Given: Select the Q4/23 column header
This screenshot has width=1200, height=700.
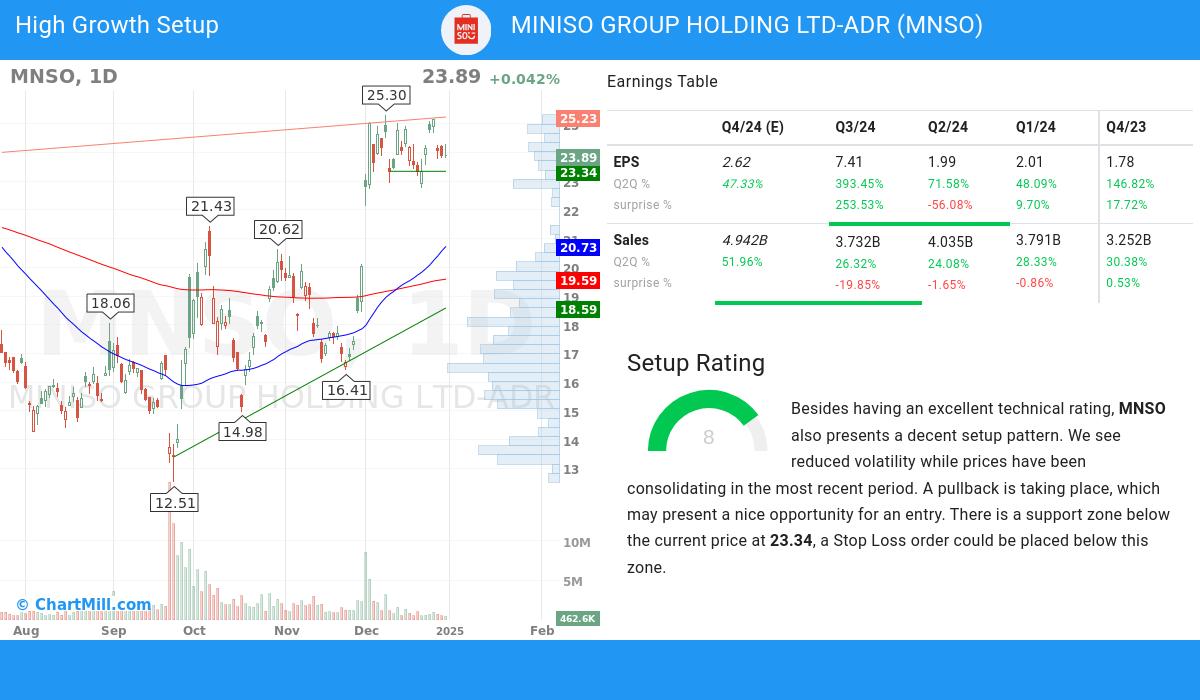Looking at the screenshot, I should pos(1126,127).
